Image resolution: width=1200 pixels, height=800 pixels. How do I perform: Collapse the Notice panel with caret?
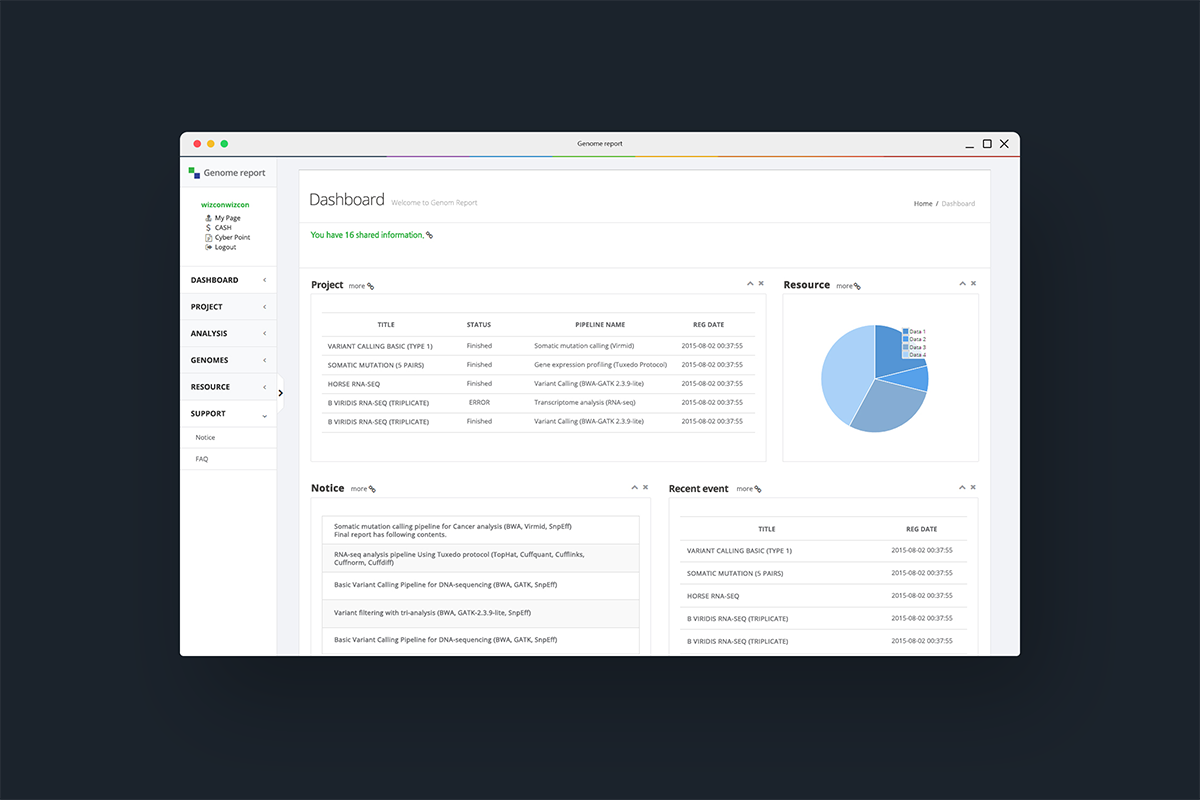pyautogui.click(x=635, y=487)
